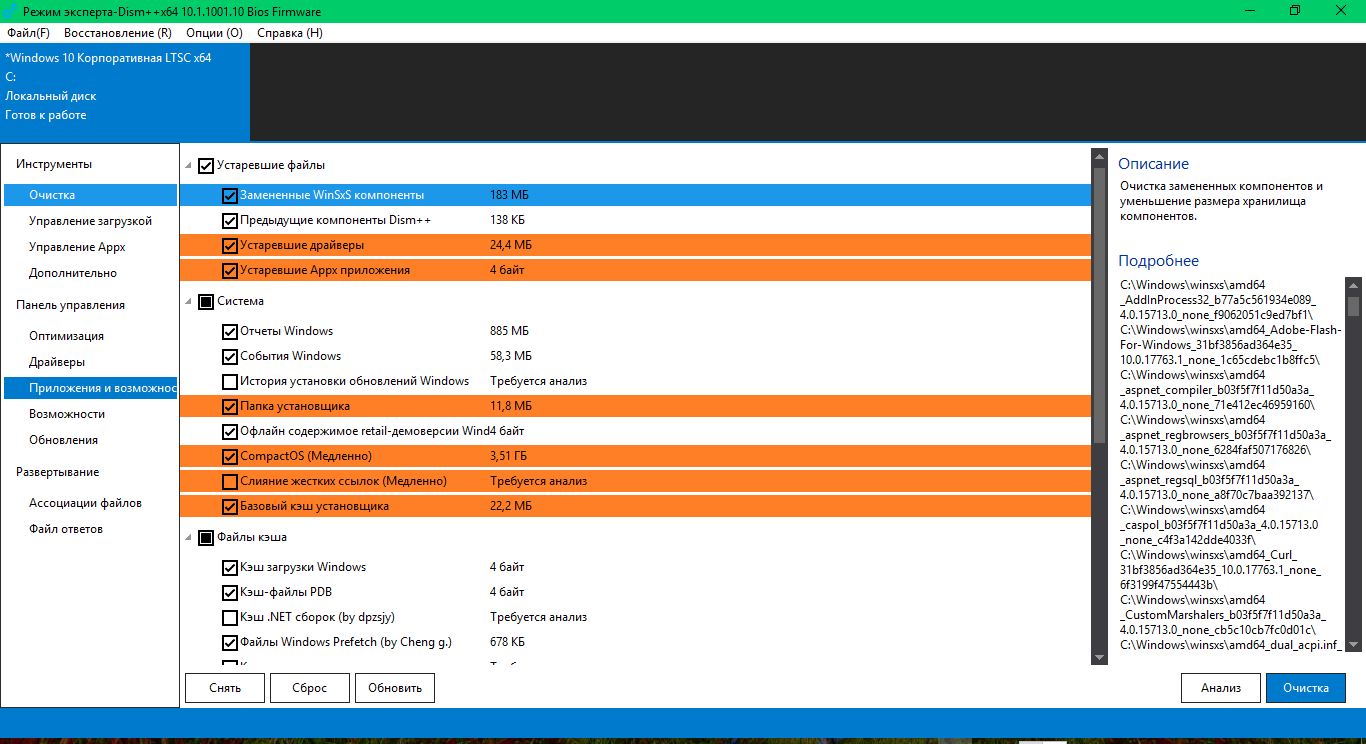1366x744 pixels.
Task: Click the 885 МБ reports size
Action: (x=509, y=331)
